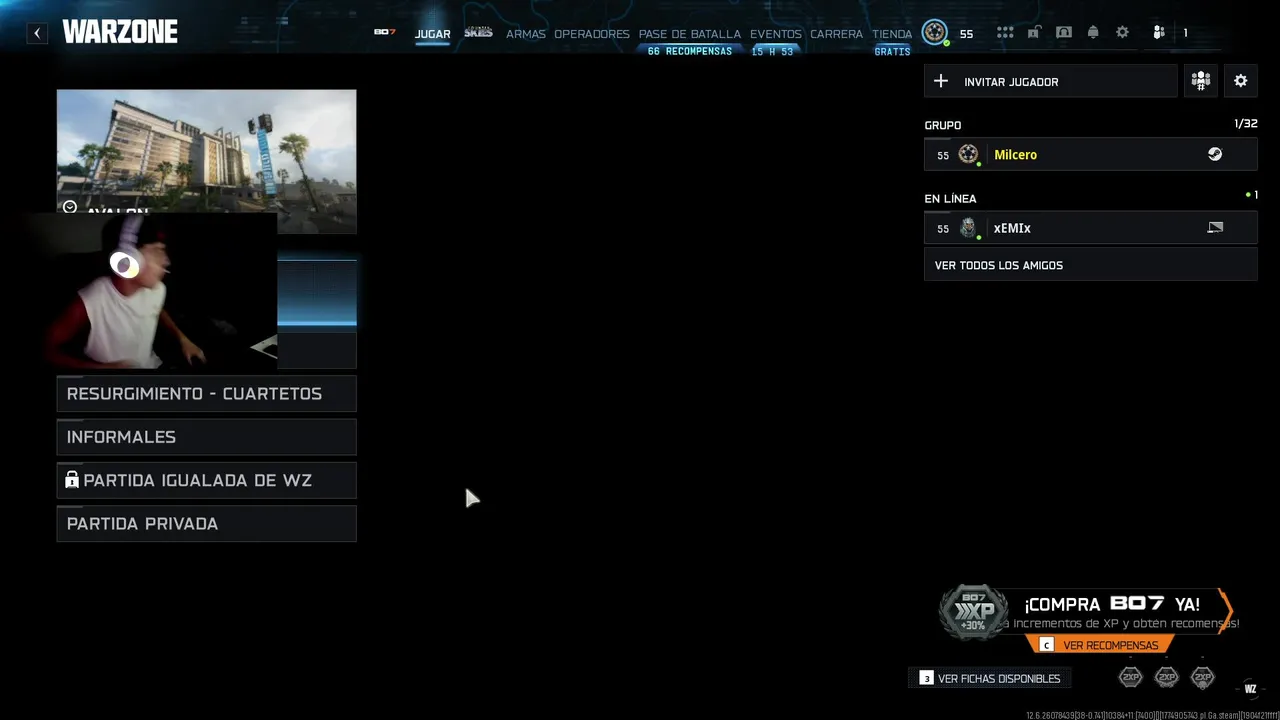The width and height of the screenshot is (1280, 720).
Task: Click the blue playlist tile beside the webcam
Action: click(317, 292)
